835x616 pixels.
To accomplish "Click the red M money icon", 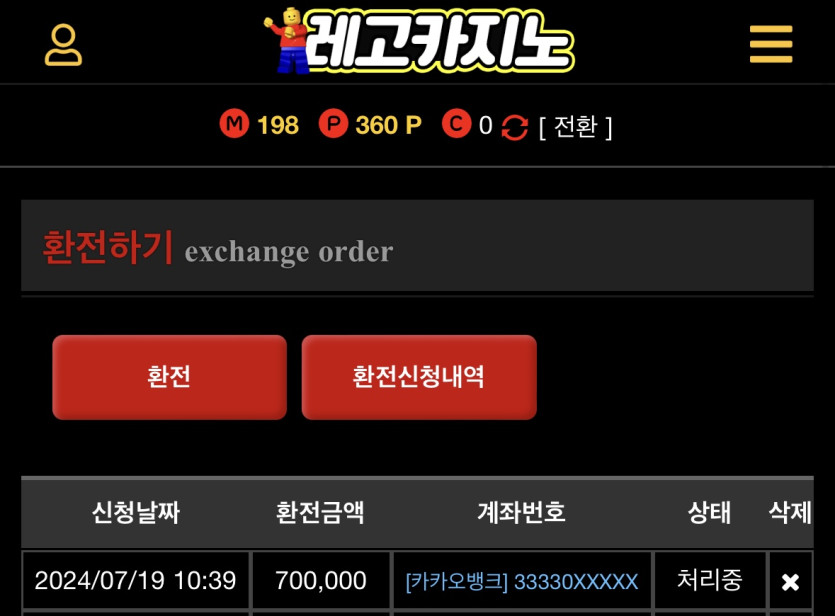I will pyautogui.click(x=234, y=124).
